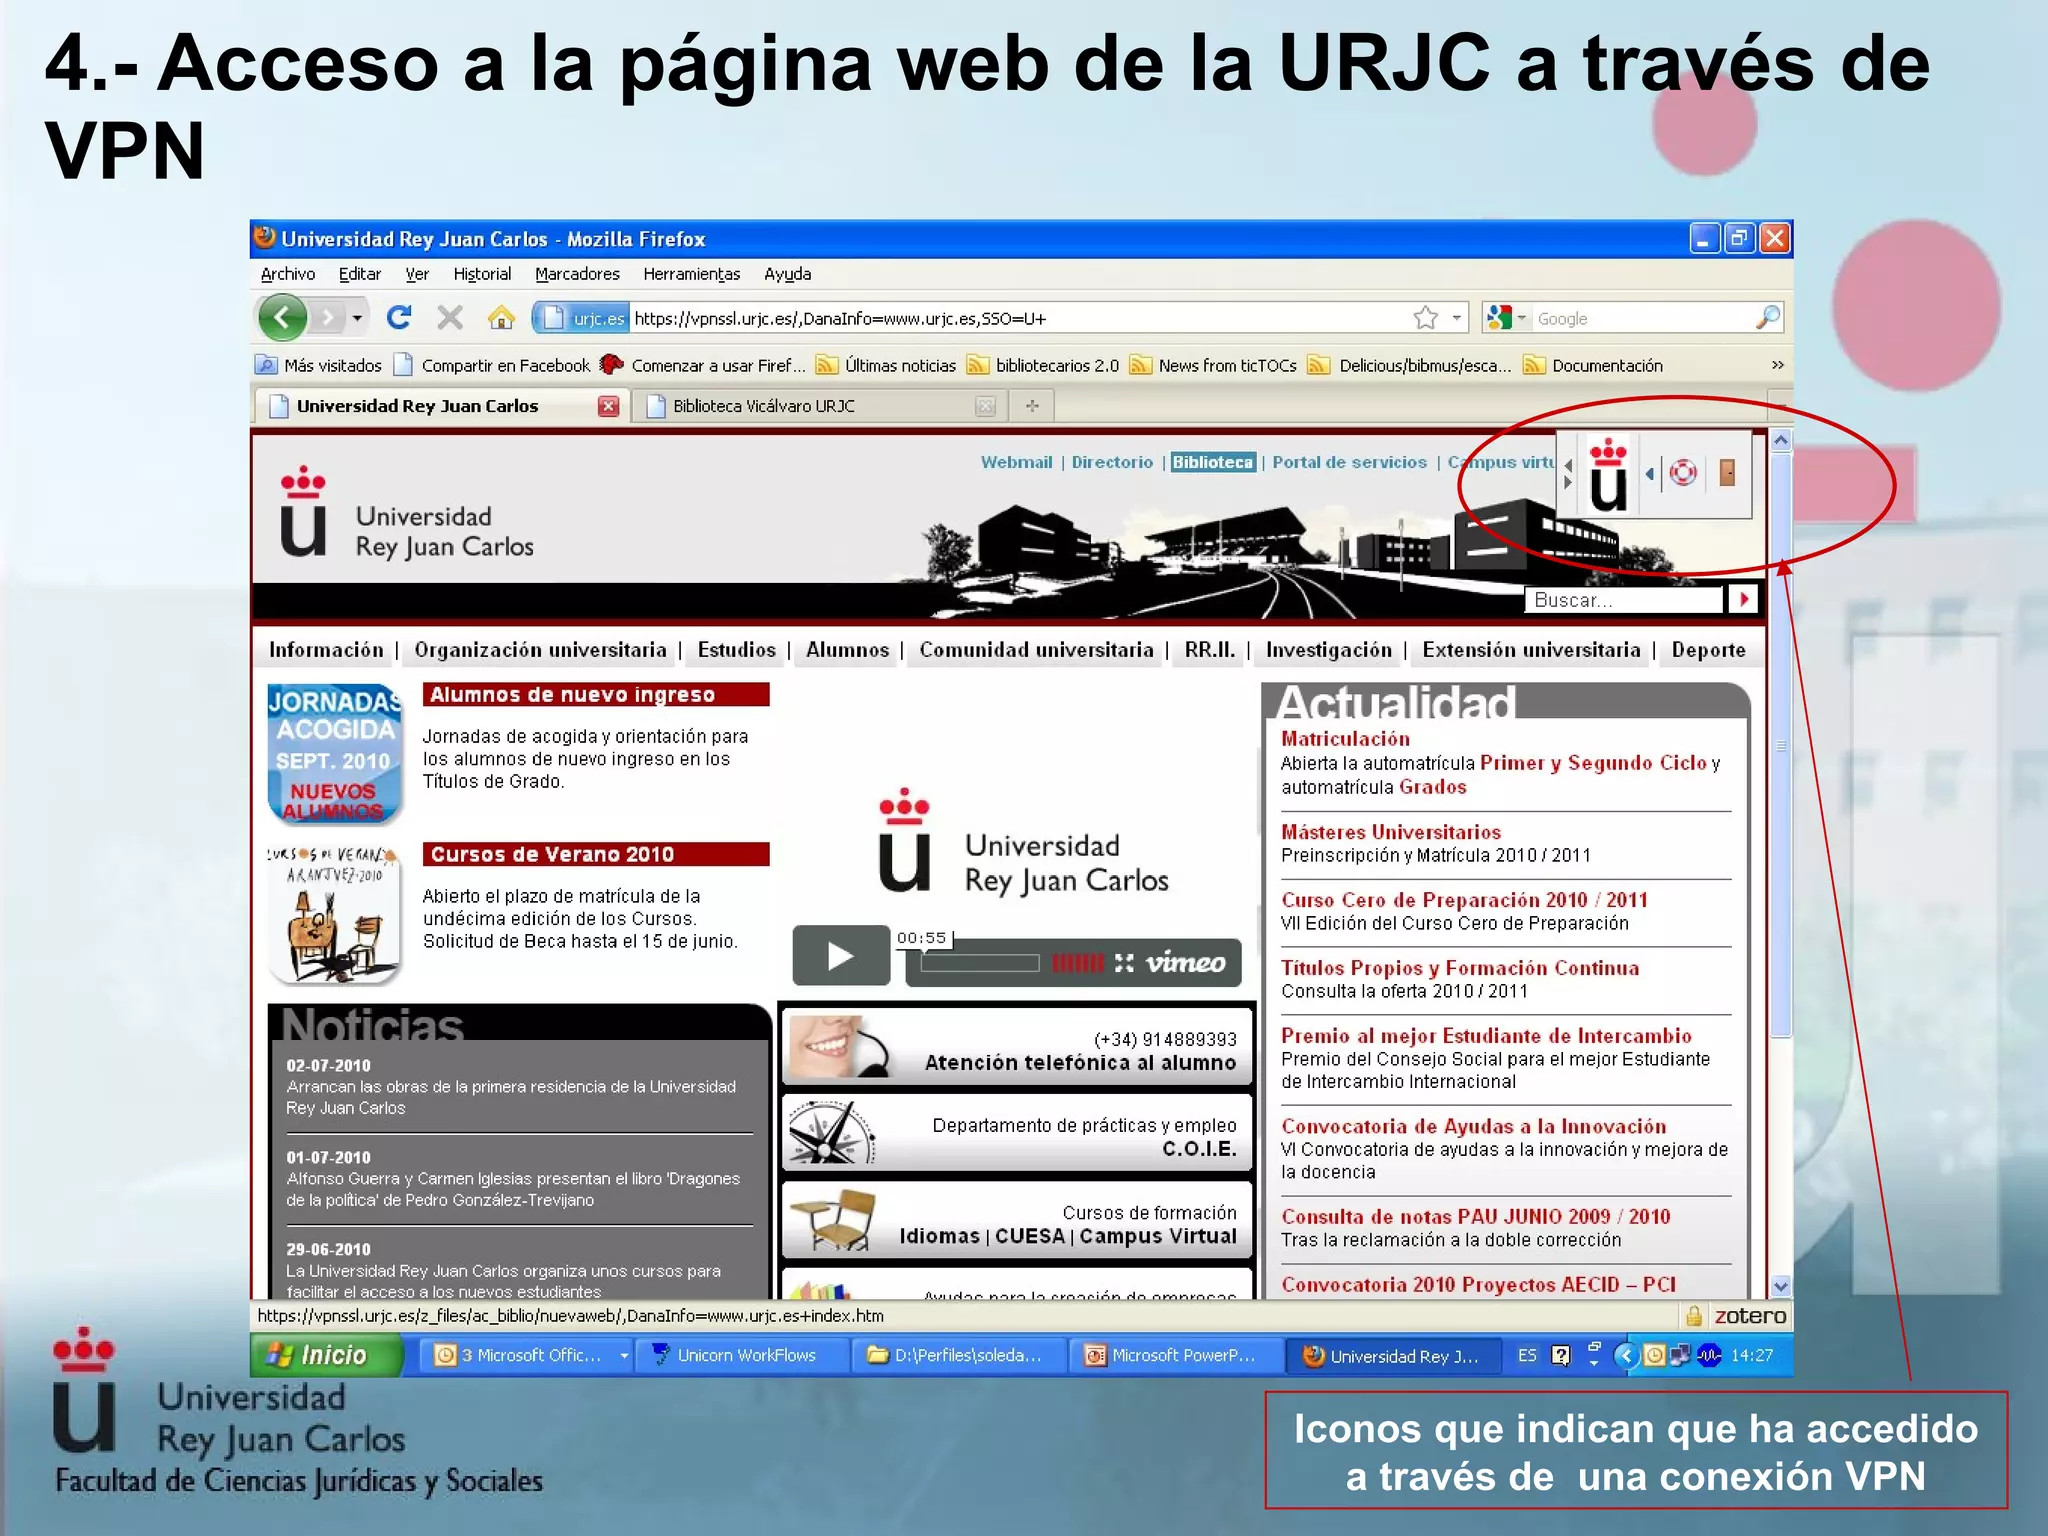Image resolution: width=2048 pixels, height=1536 pixels.
Task: Open the bibliotecarios 2.0 bookmark folder
Action: click(x=1043, y=365)
